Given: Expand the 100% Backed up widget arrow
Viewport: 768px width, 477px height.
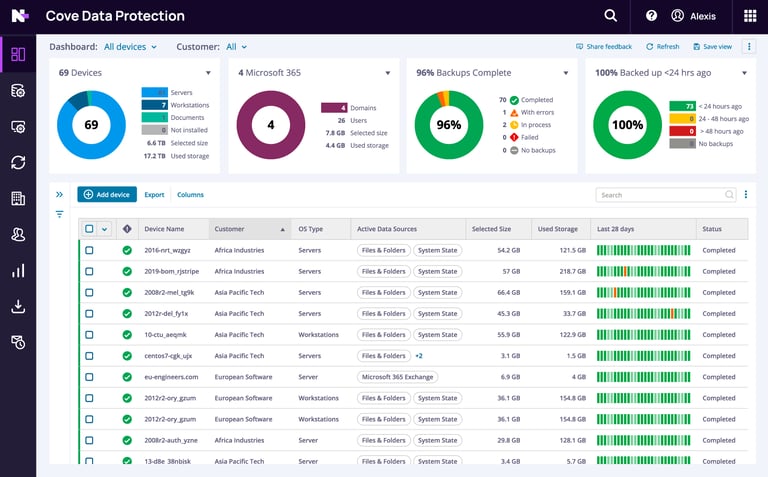Looking at the screenshot, I should (744, 73).
